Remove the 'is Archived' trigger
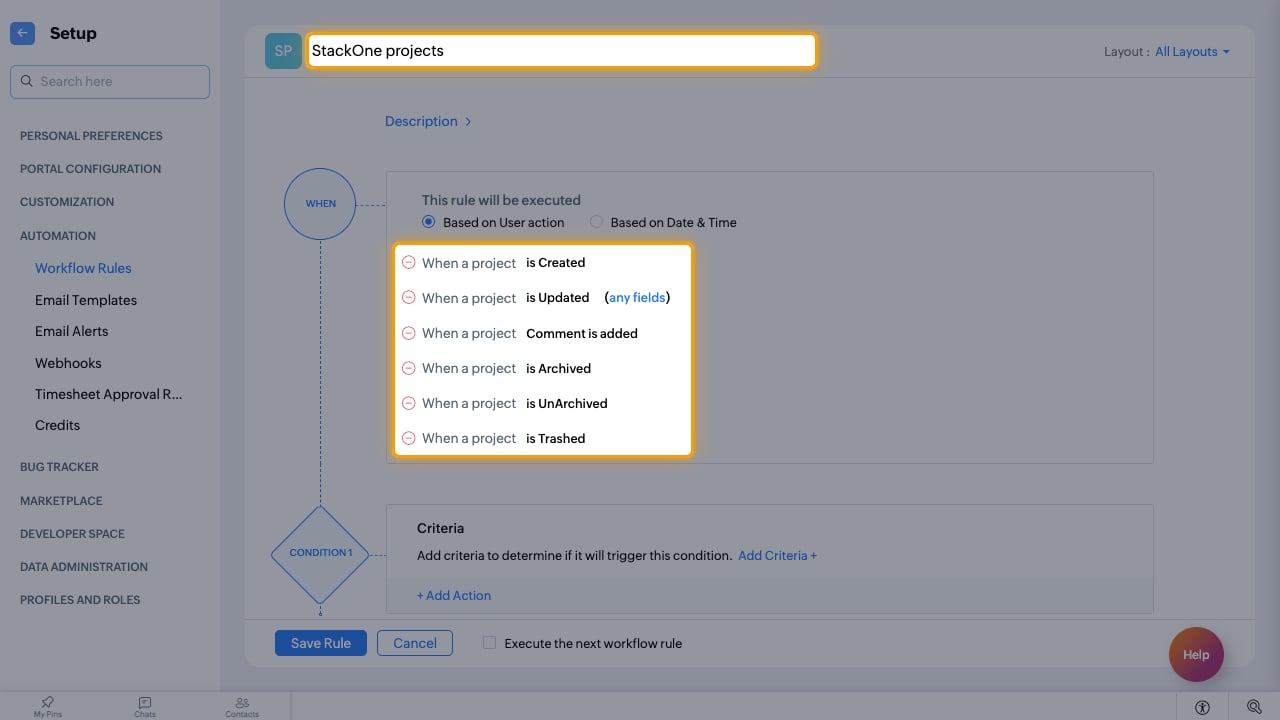The height and width of the screenshot is (720, 1280). pyautogui.click(x=408, y=368)
